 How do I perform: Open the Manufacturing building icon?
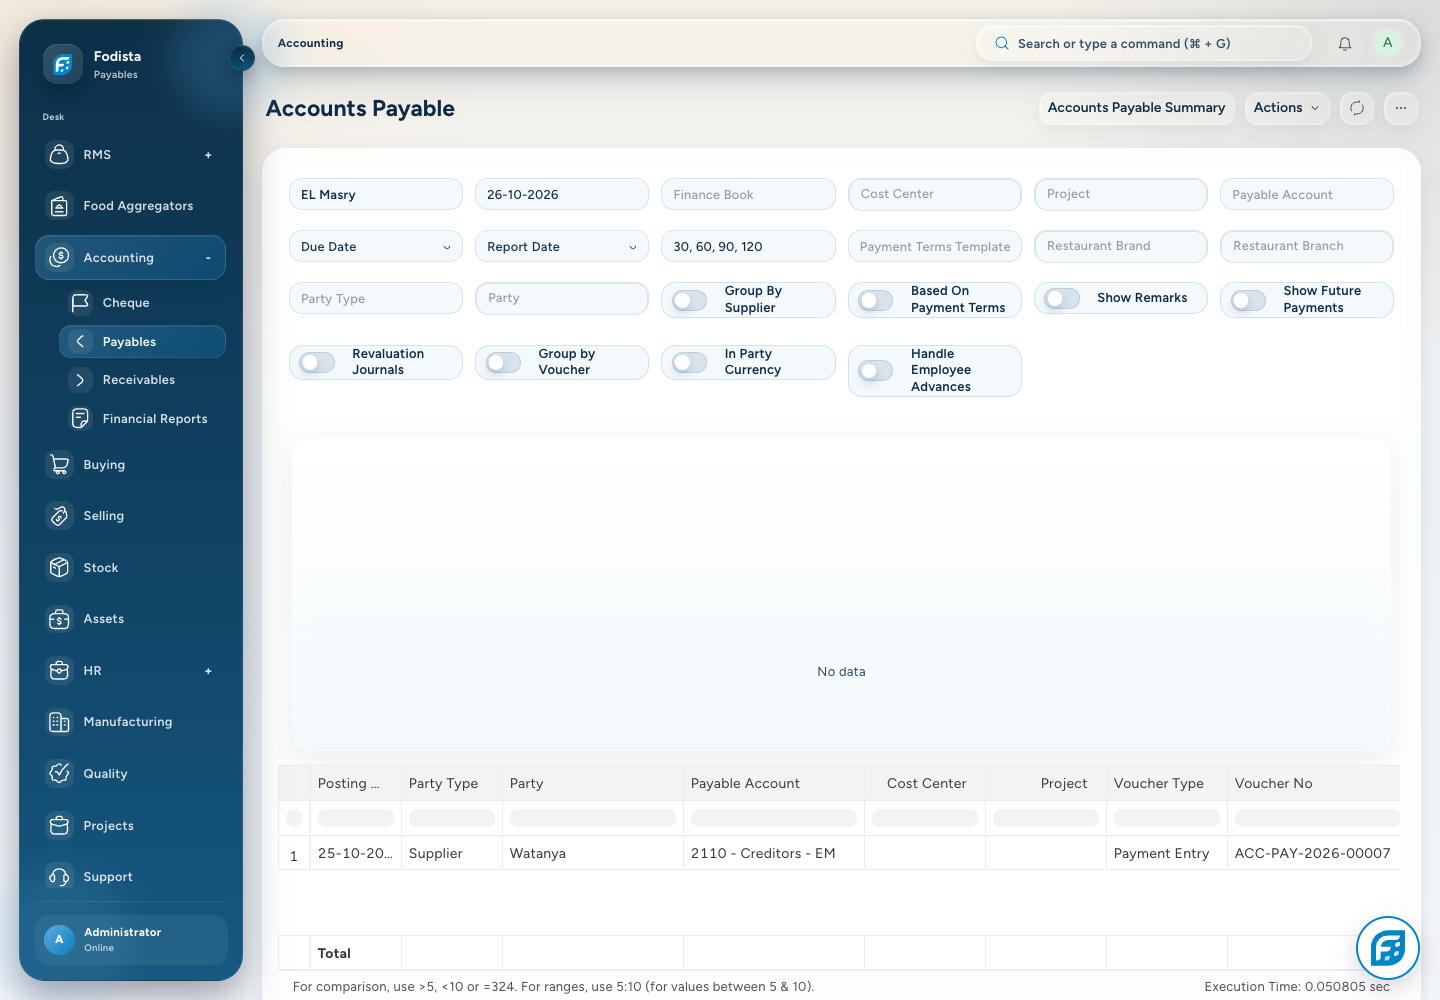60,722
